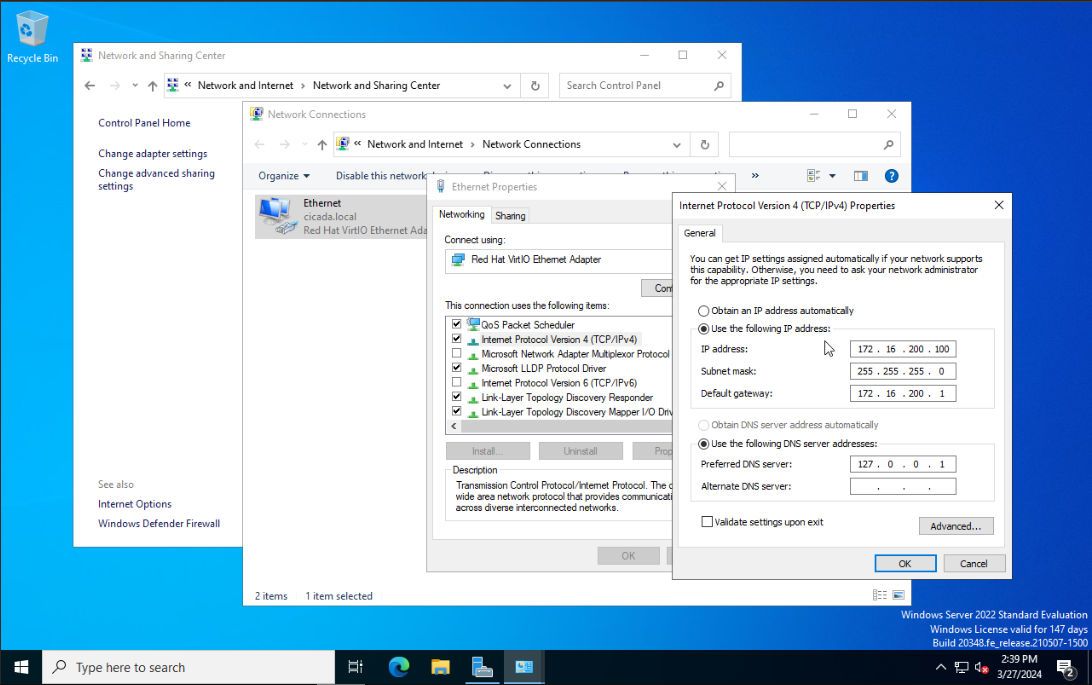
Task: Show hidden tray icons chevron
Action: 941,667
